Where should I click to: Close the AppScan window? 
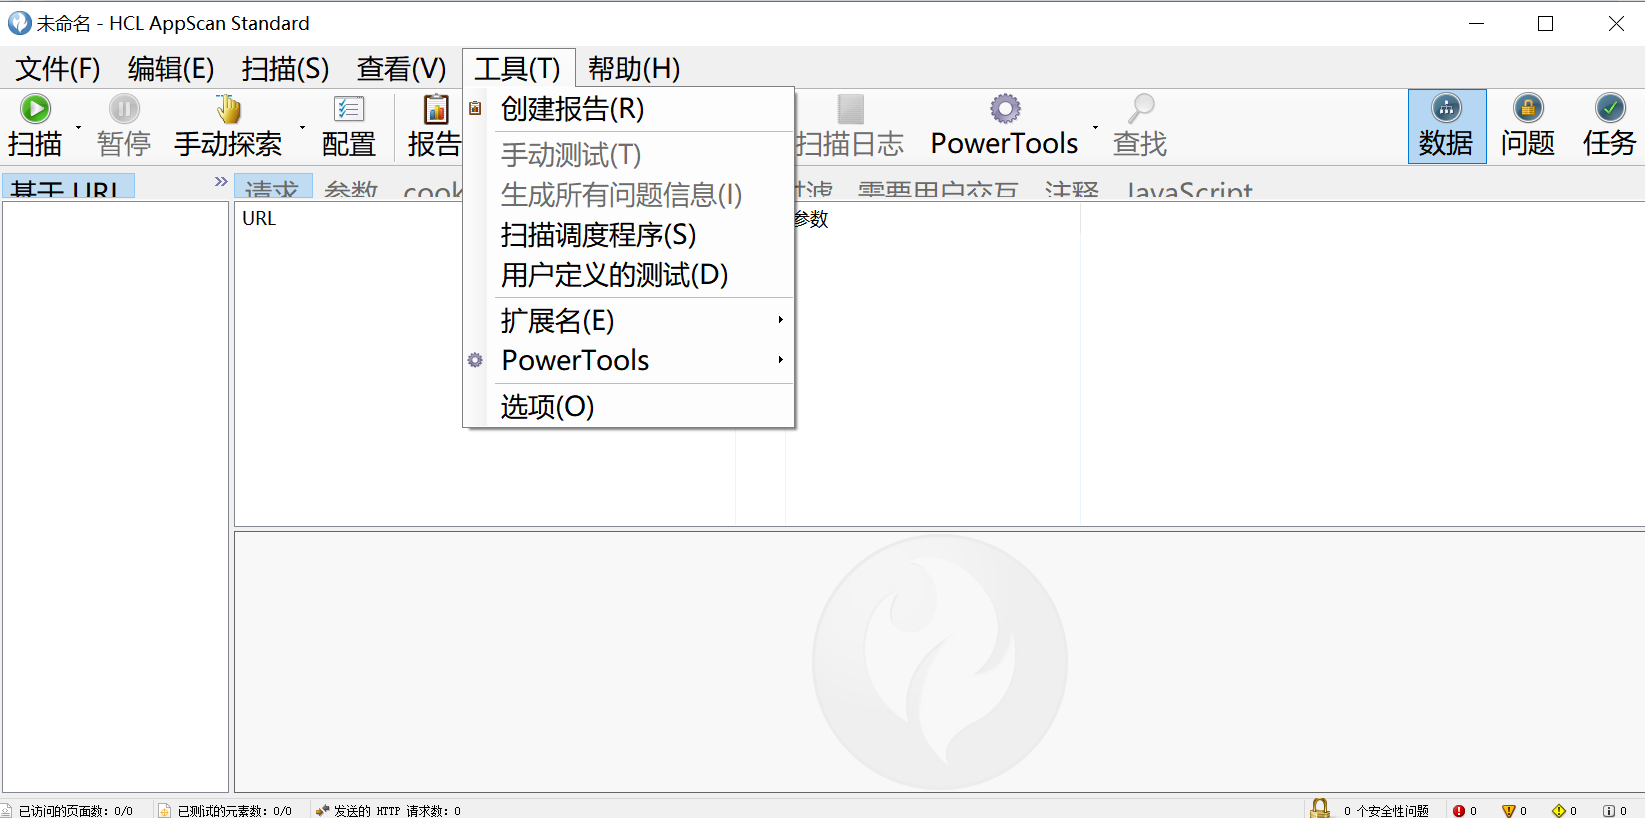click(x=1616, y=23)
